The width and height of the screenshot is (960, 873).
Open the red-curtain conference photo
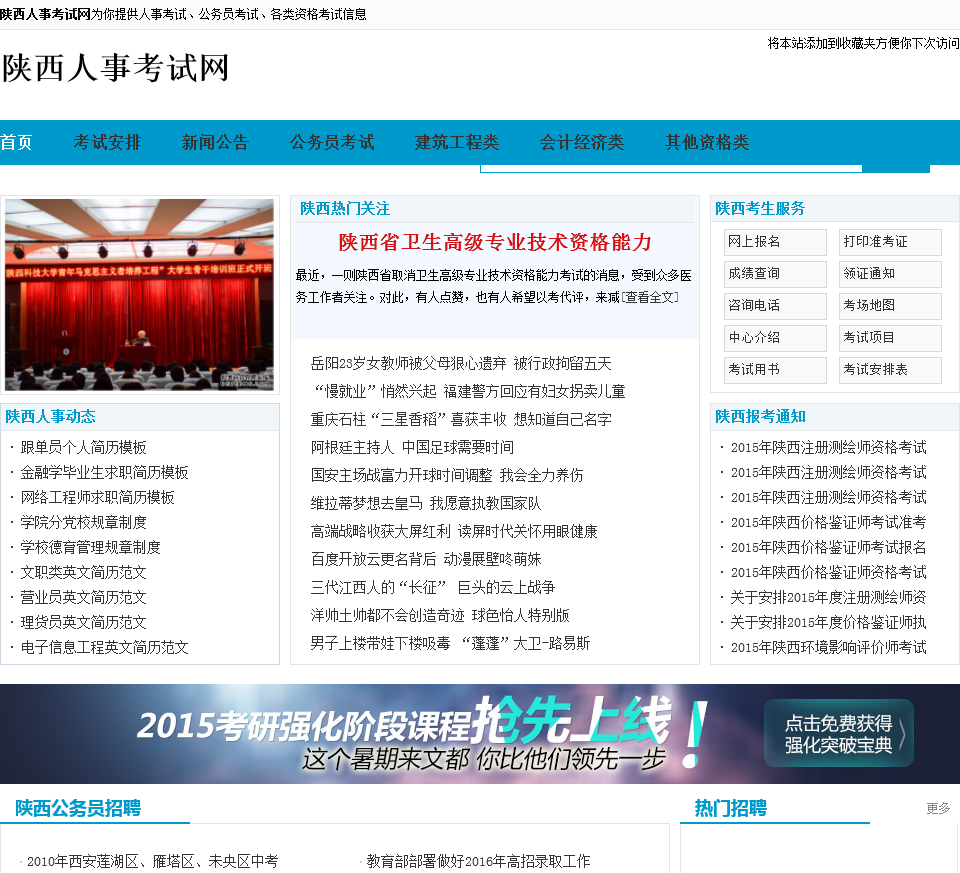click(x=140, y=294)
